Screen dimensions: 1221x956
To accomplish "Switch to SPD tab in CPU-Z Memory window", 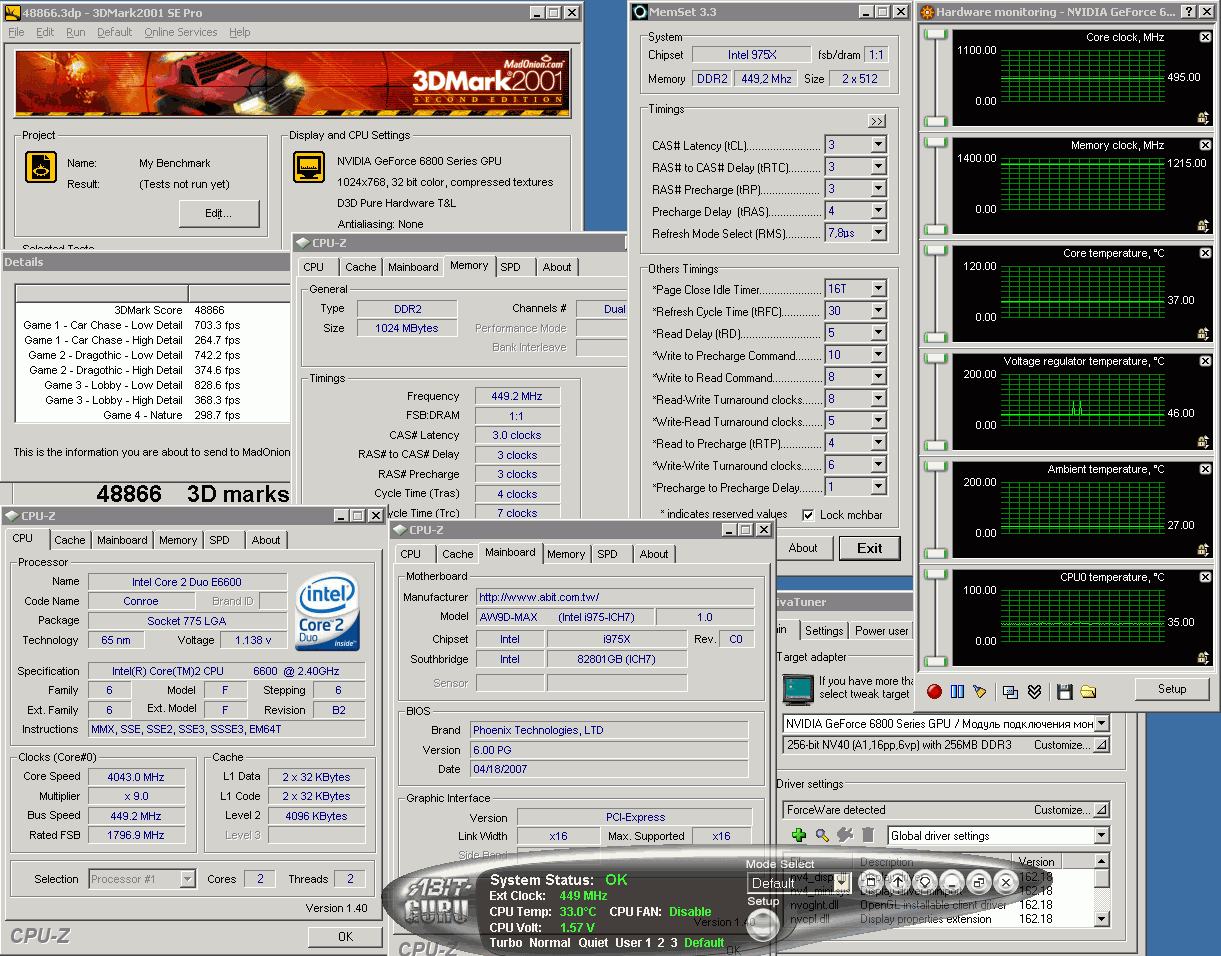I will [x=510, y=267].
